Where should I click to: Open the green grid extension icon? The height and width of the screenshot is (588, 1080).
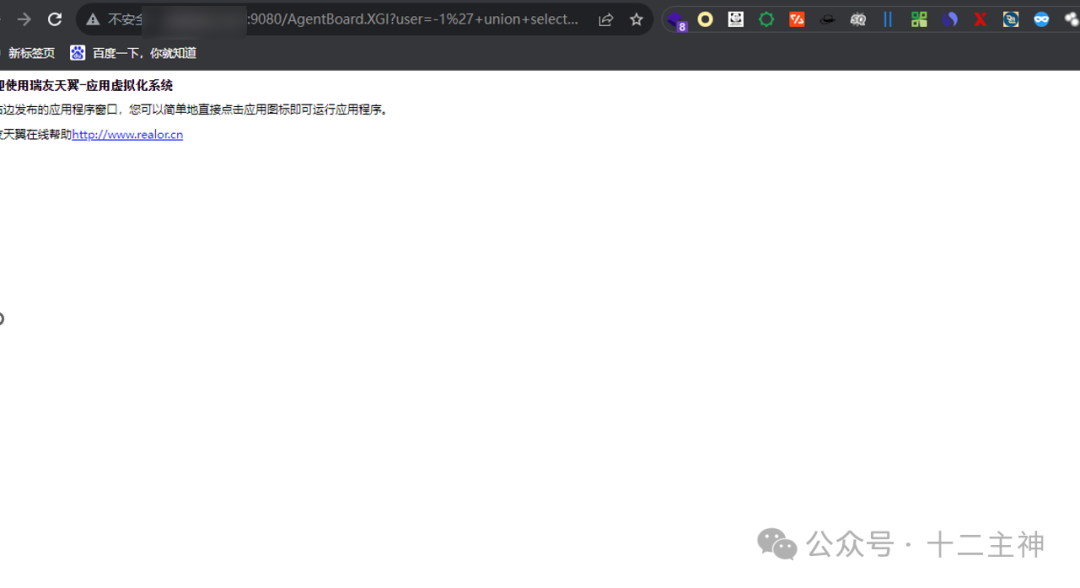[x=918, y=19]
